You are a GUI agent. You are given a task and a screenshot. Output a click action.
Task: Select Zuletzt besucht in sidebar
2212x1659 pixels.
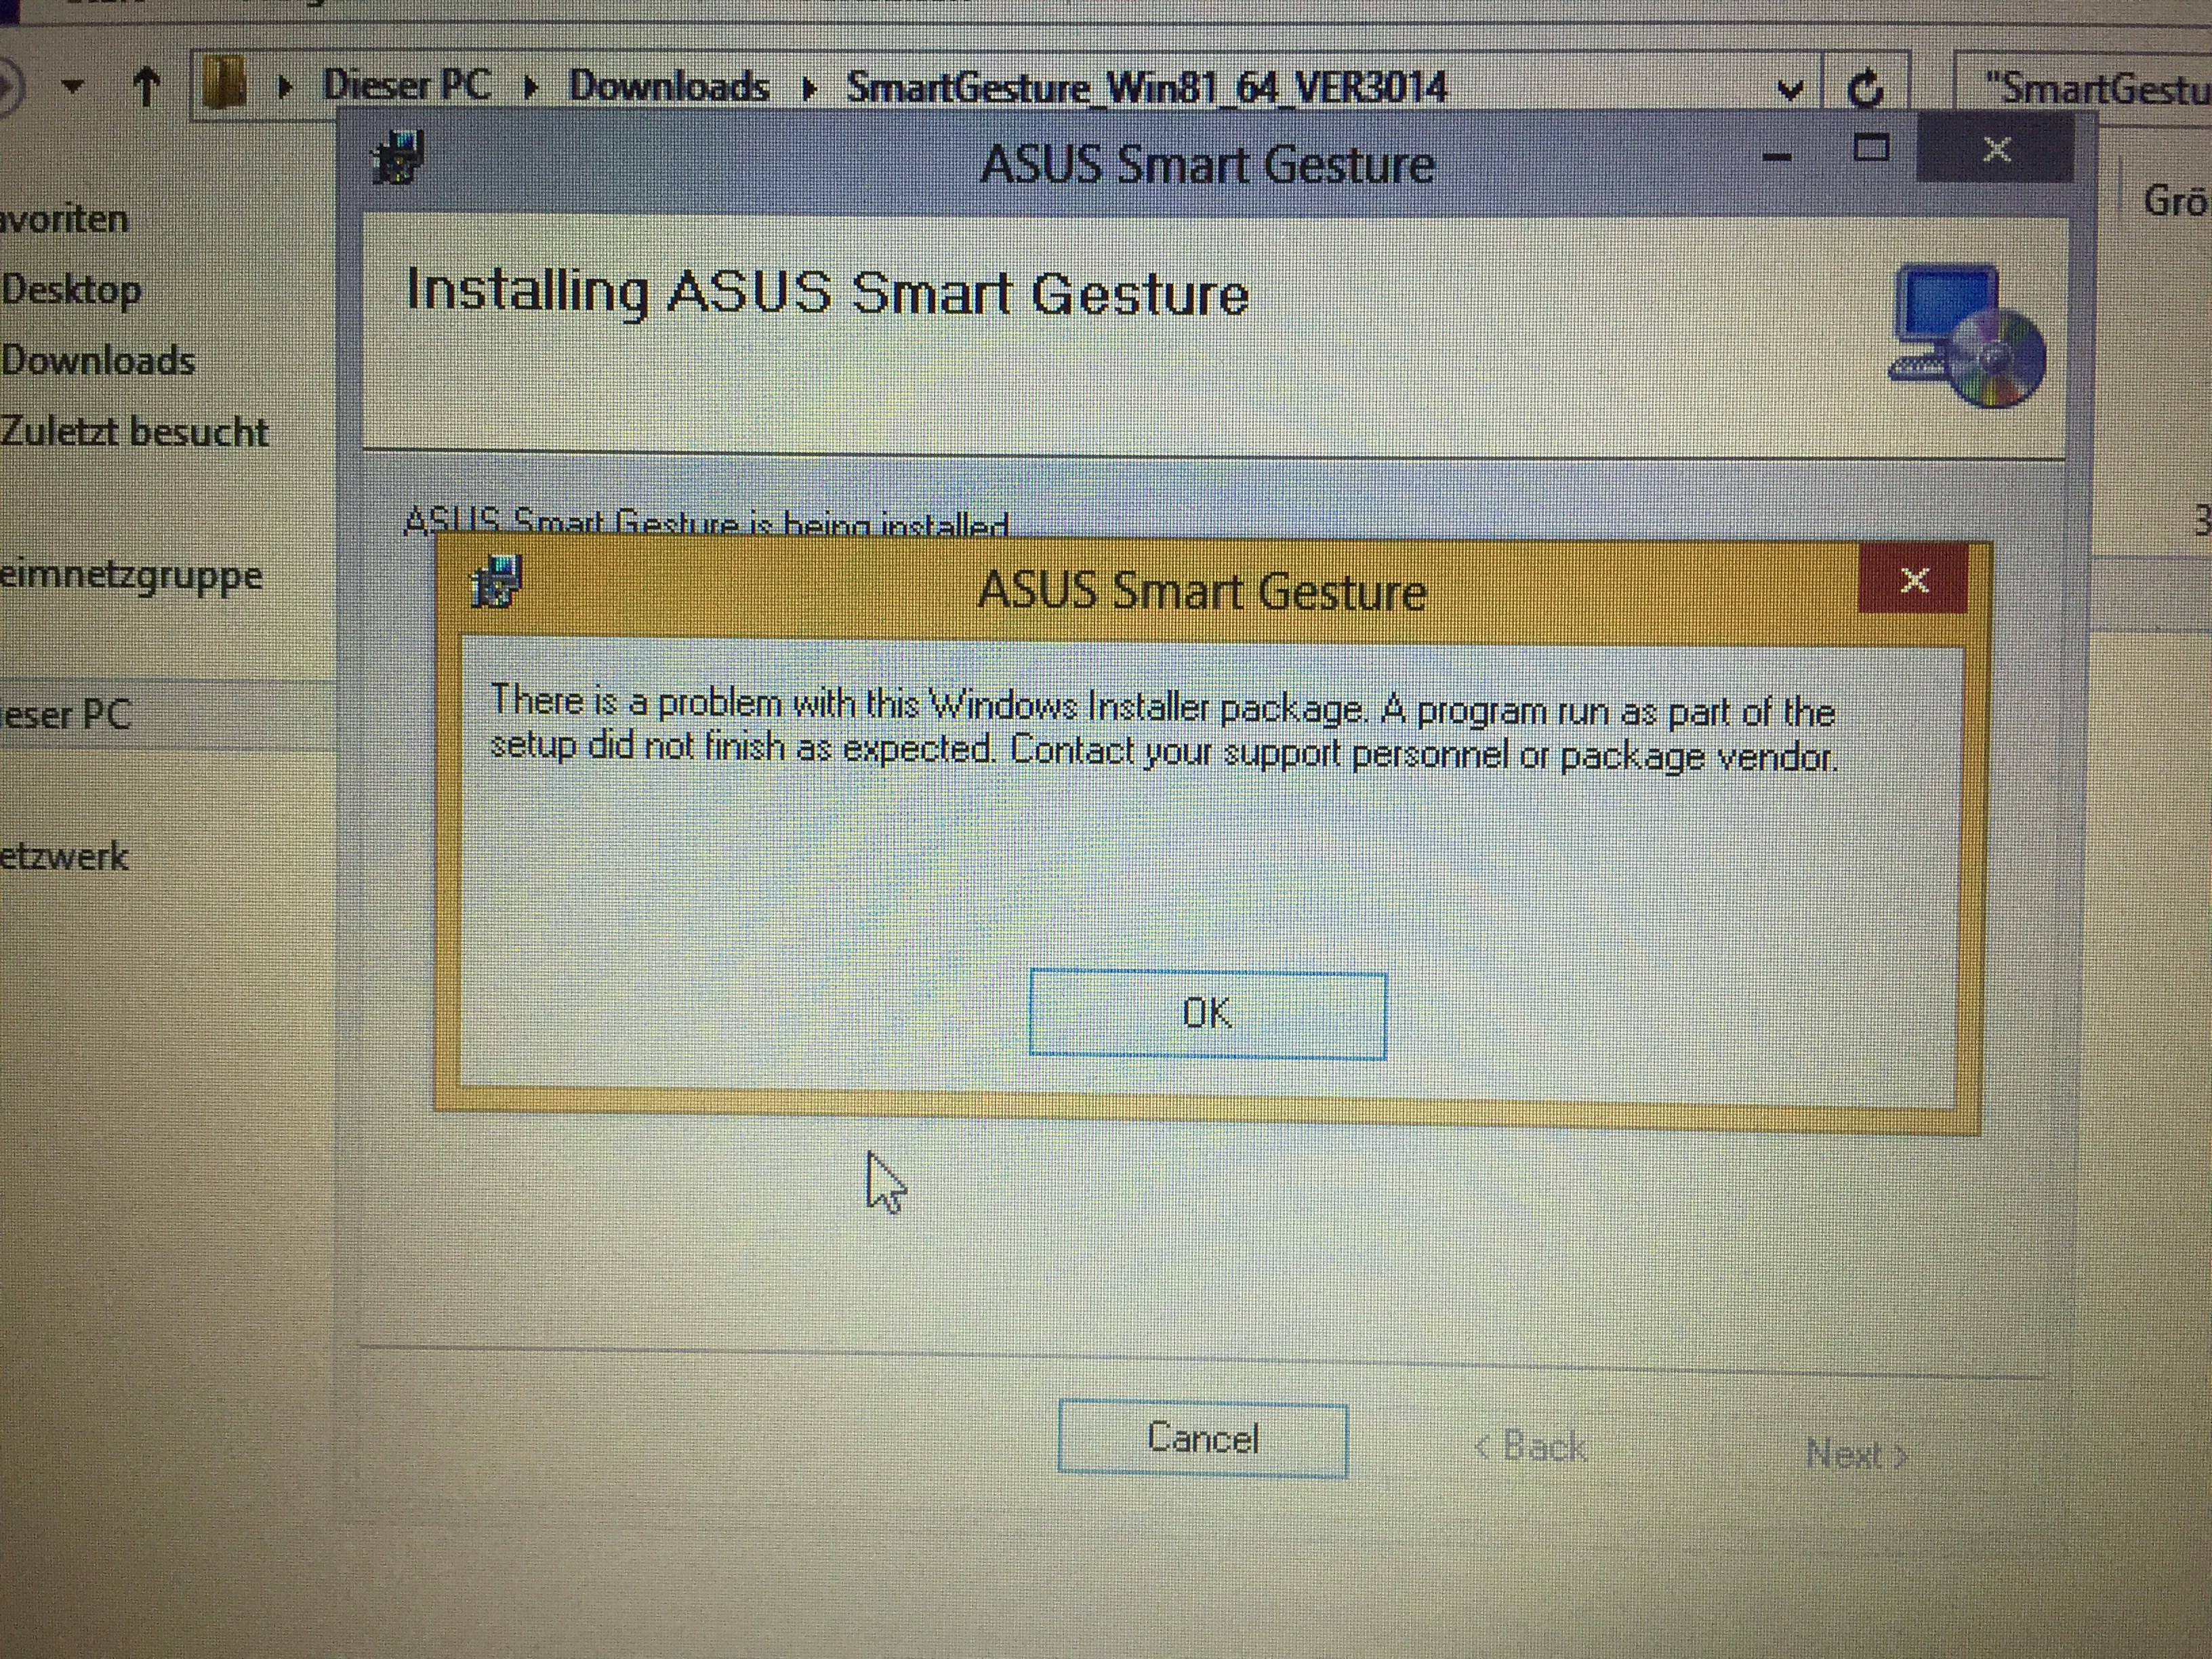coord(134,432)
